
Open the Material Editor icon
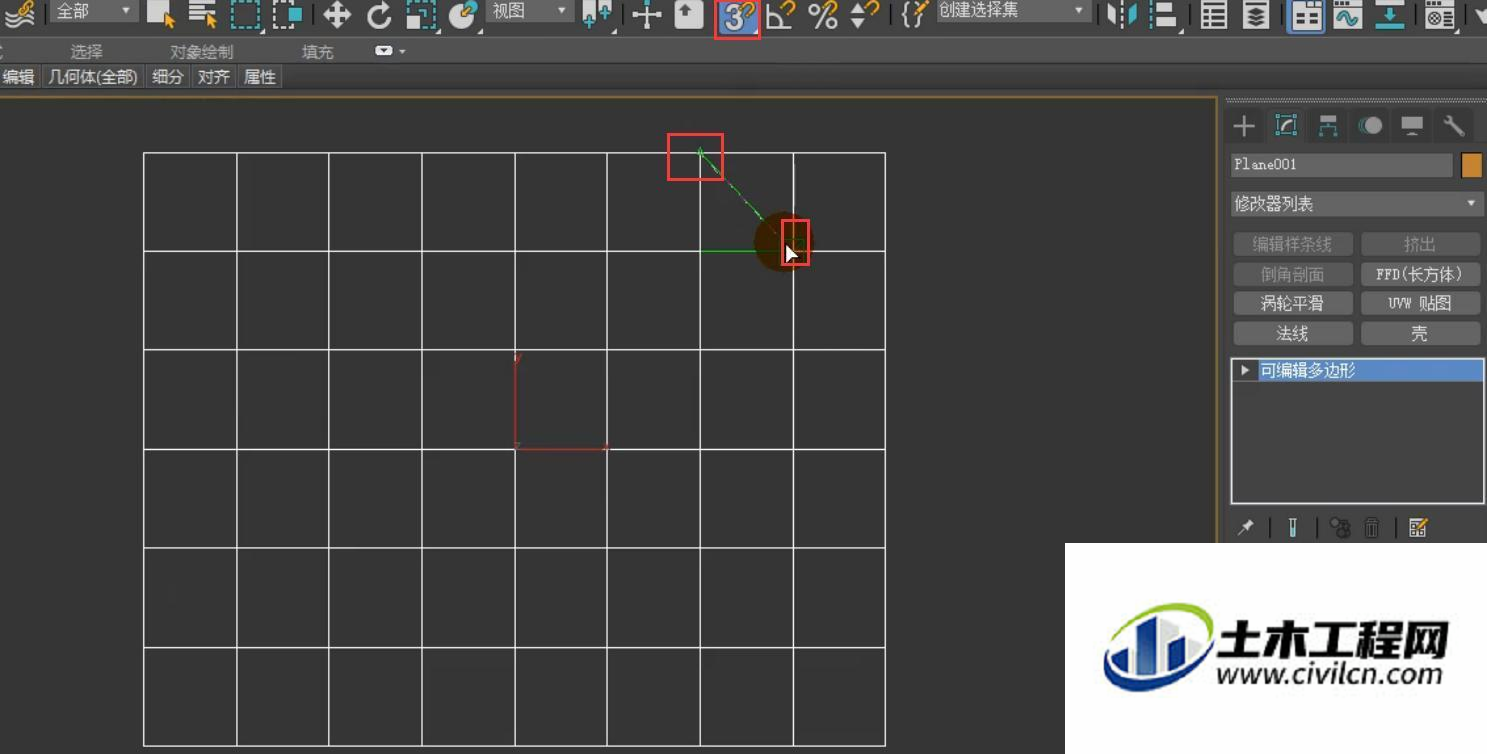1439,14
